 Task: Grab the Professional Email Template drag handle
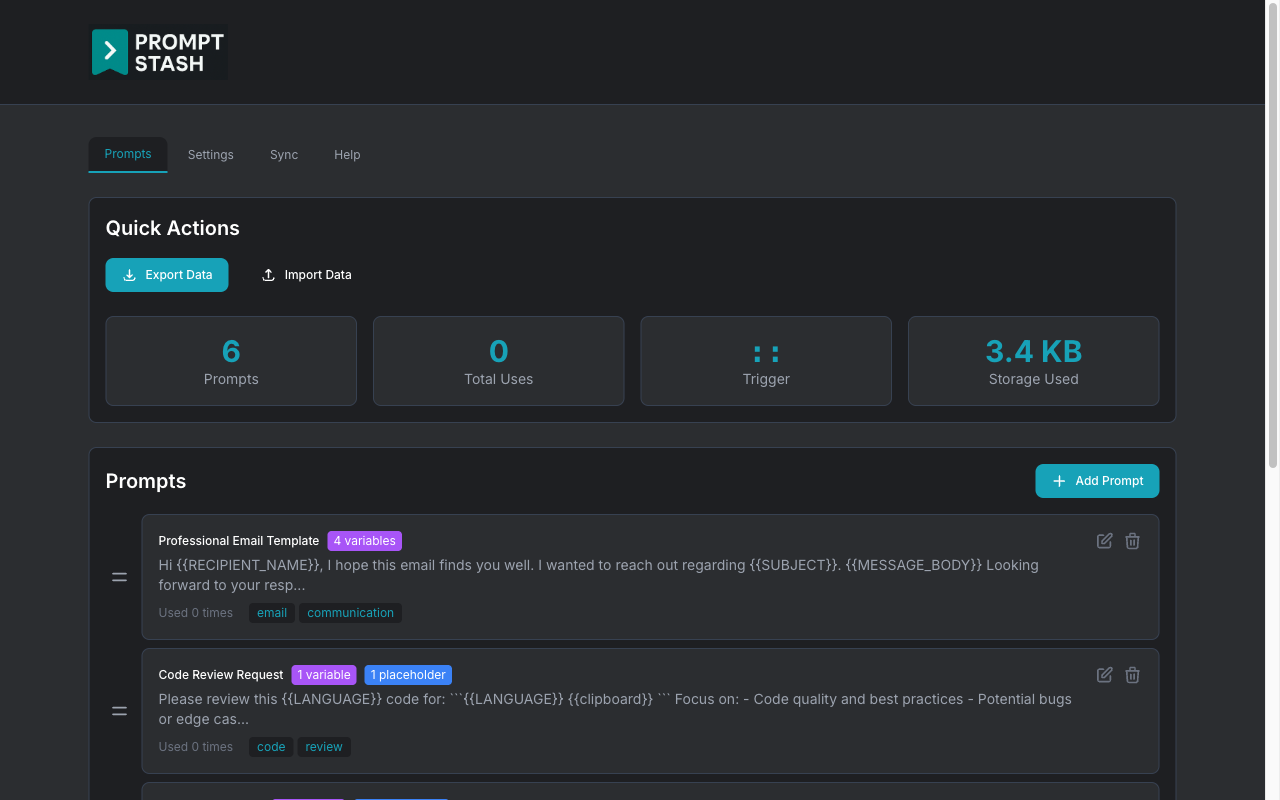pos(119,577)
